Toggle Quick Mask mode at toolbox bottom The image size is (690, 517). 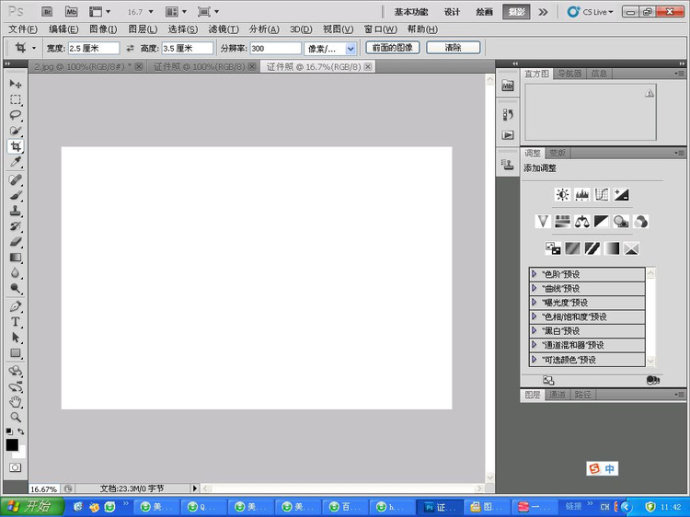point(15,467)
